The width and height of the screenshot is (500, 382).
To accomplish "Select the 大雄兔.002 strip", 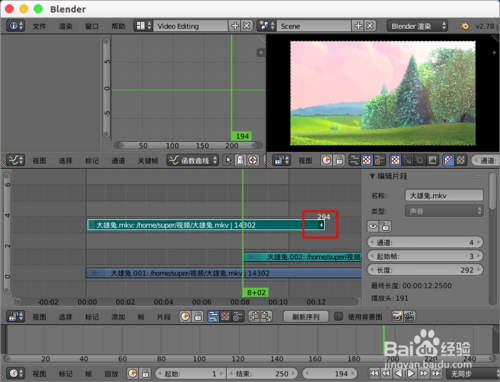I will tap(302, 257).
